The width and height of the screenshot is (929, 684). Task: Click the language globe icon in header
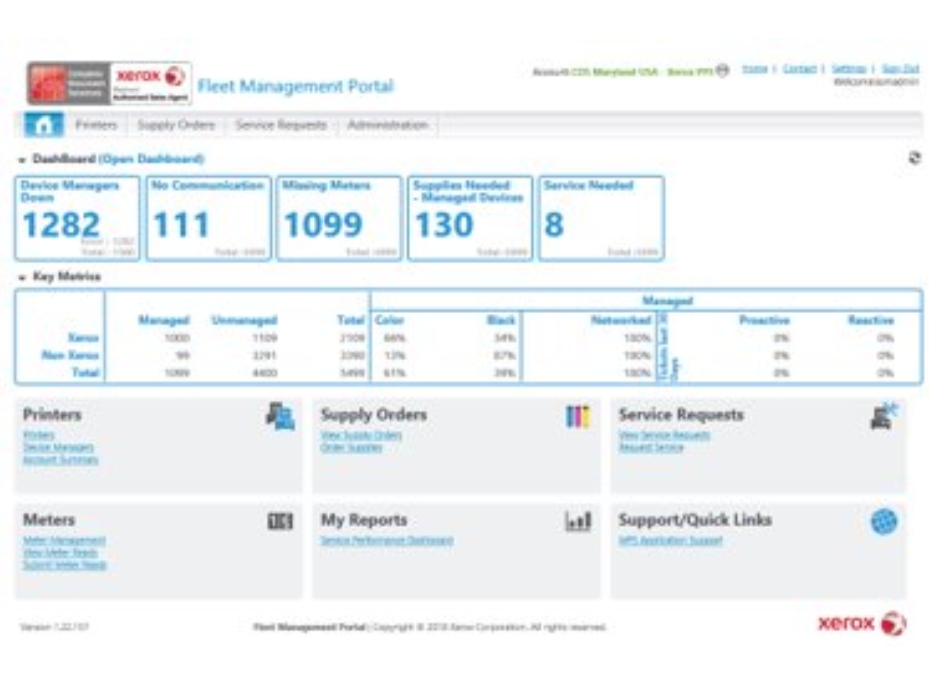point(722,71)
